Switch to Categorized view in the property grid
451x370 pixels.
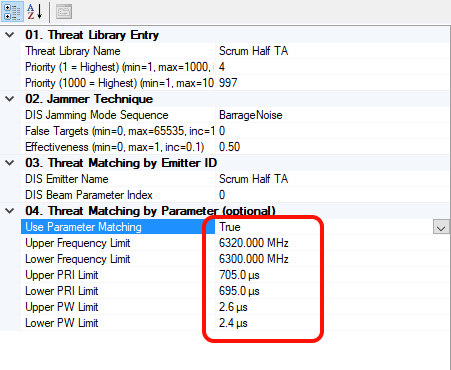click(12, 11)
